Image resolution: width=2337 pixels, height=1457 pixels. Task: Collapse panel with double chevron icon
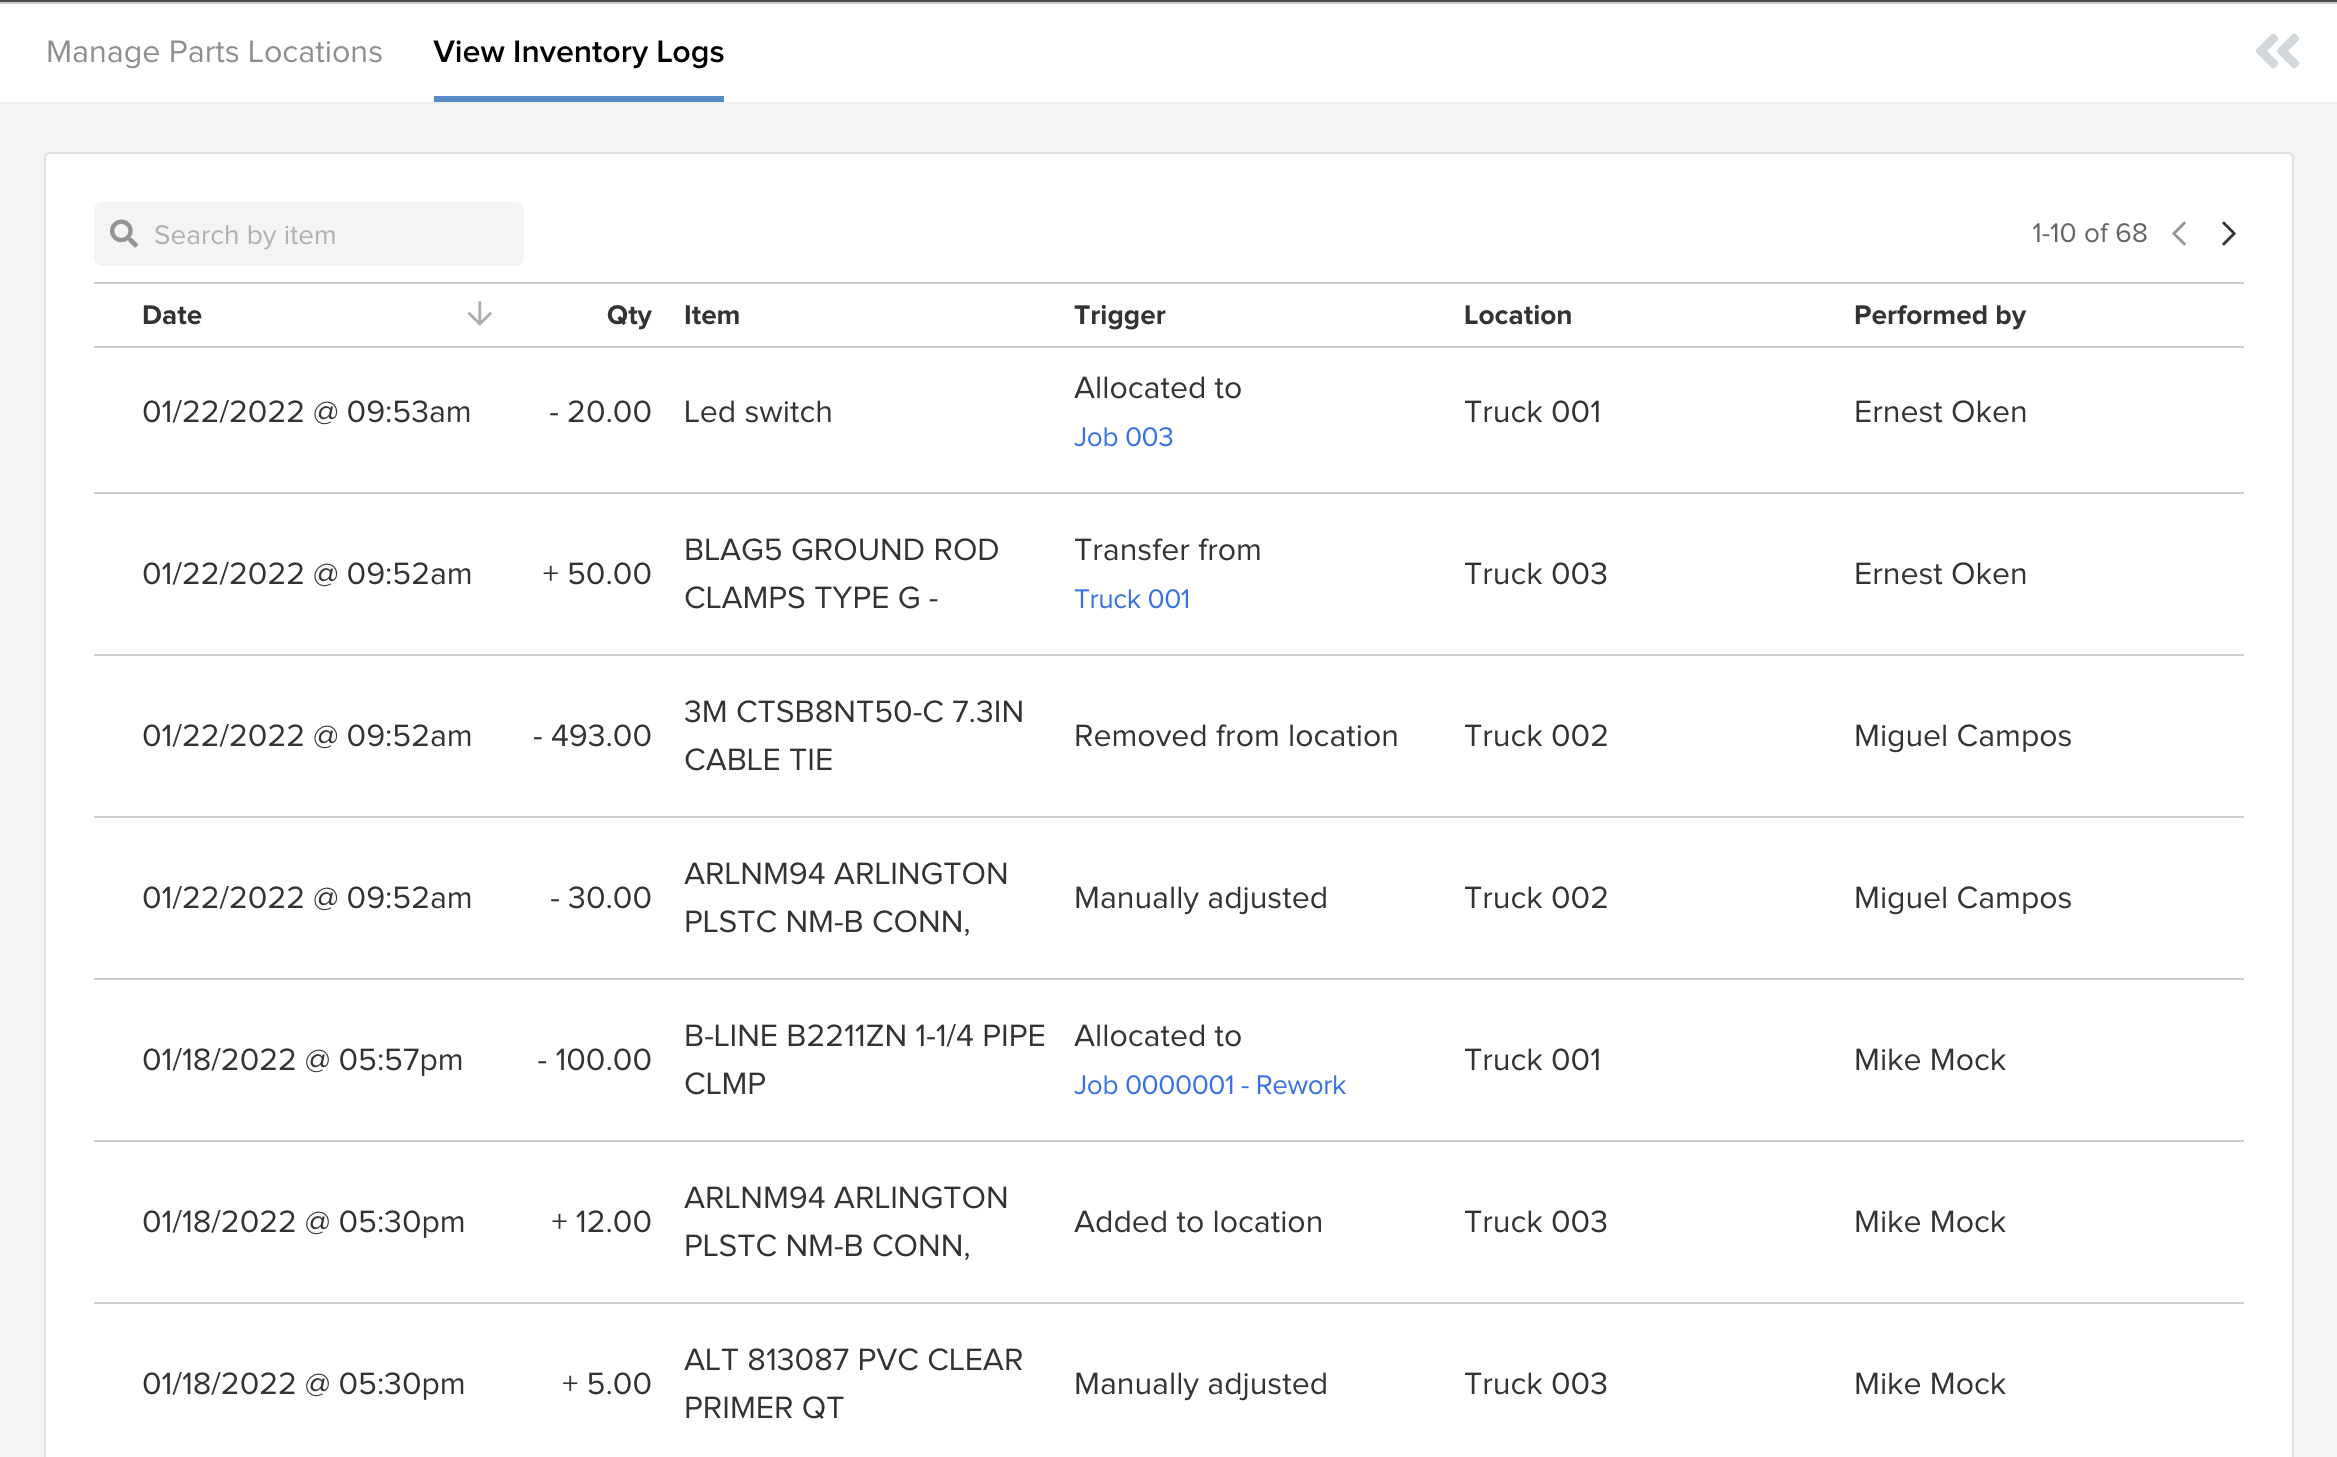click(2277, 51)
